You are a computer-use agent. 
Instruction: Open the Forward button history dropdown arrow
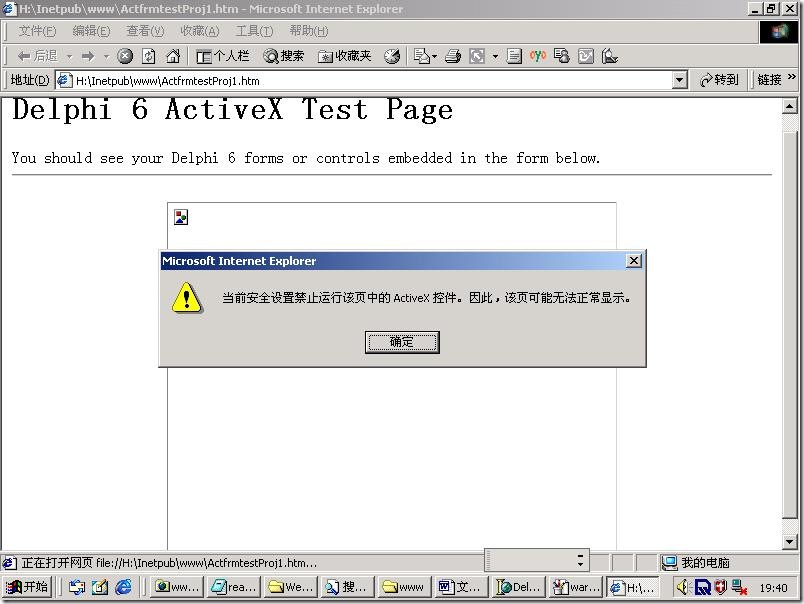[x=106, y=56]
